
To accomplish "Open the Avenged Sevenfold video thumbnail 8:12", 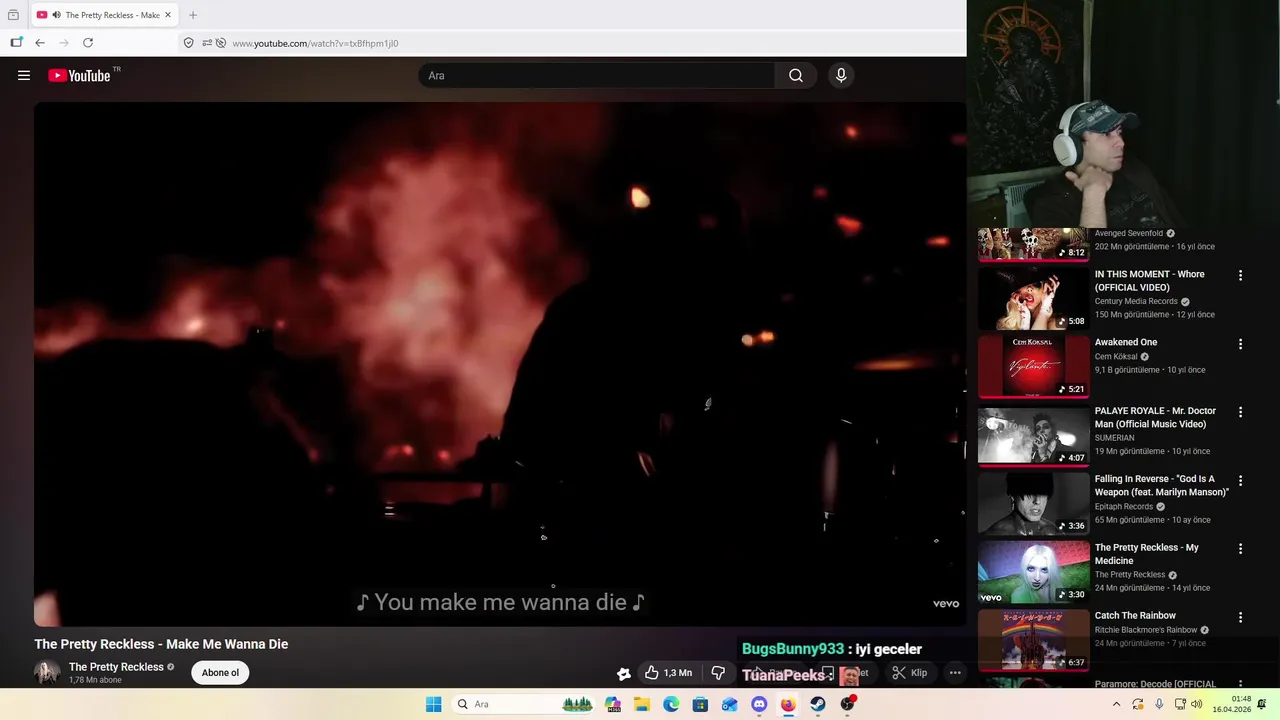I will pyautogui.click(x=1033, y=244).
